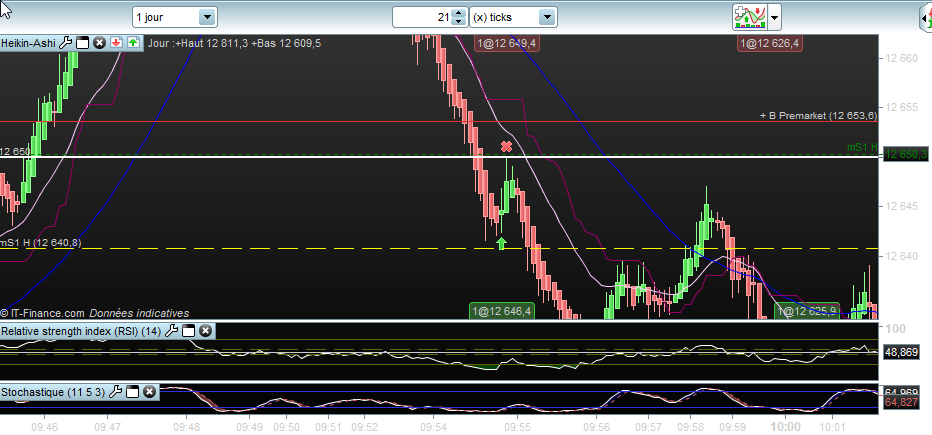The width and height of the screenshot is (932, 435).
Task: Open Stochastique indicator settings wrench
Action: tap(116, 392)
